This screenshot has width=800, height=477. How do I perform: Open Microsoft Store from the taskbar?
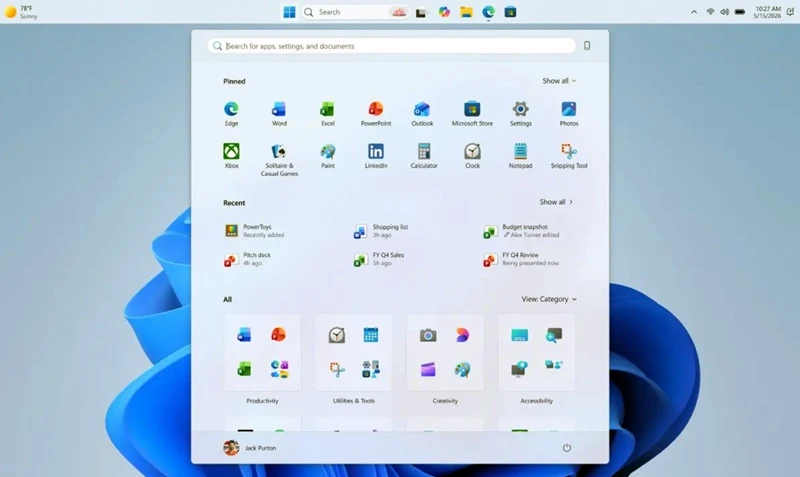(x=510, y=12)
